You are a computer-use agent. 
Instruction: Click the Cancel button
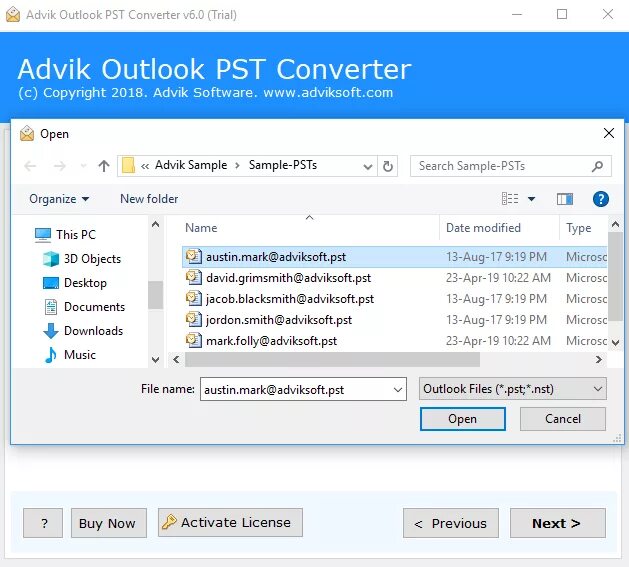[x=562, y=419]
